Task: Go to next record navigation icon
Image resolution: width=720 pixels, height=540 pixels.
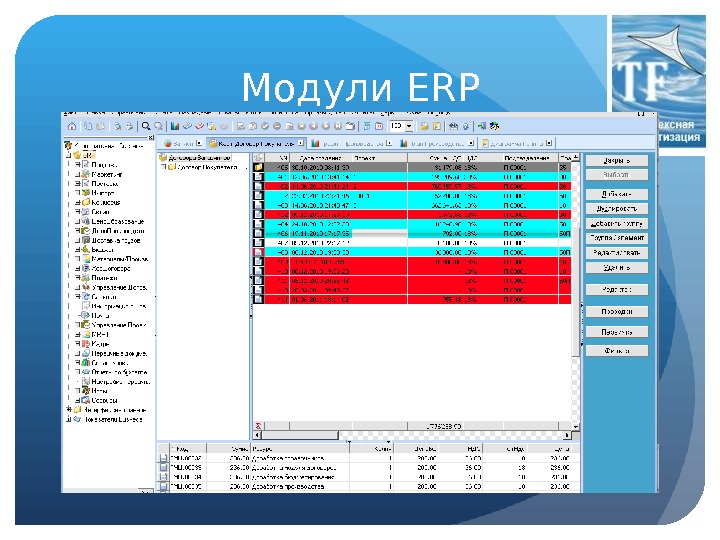Action: pyautogui.click(x=326, y=126)
